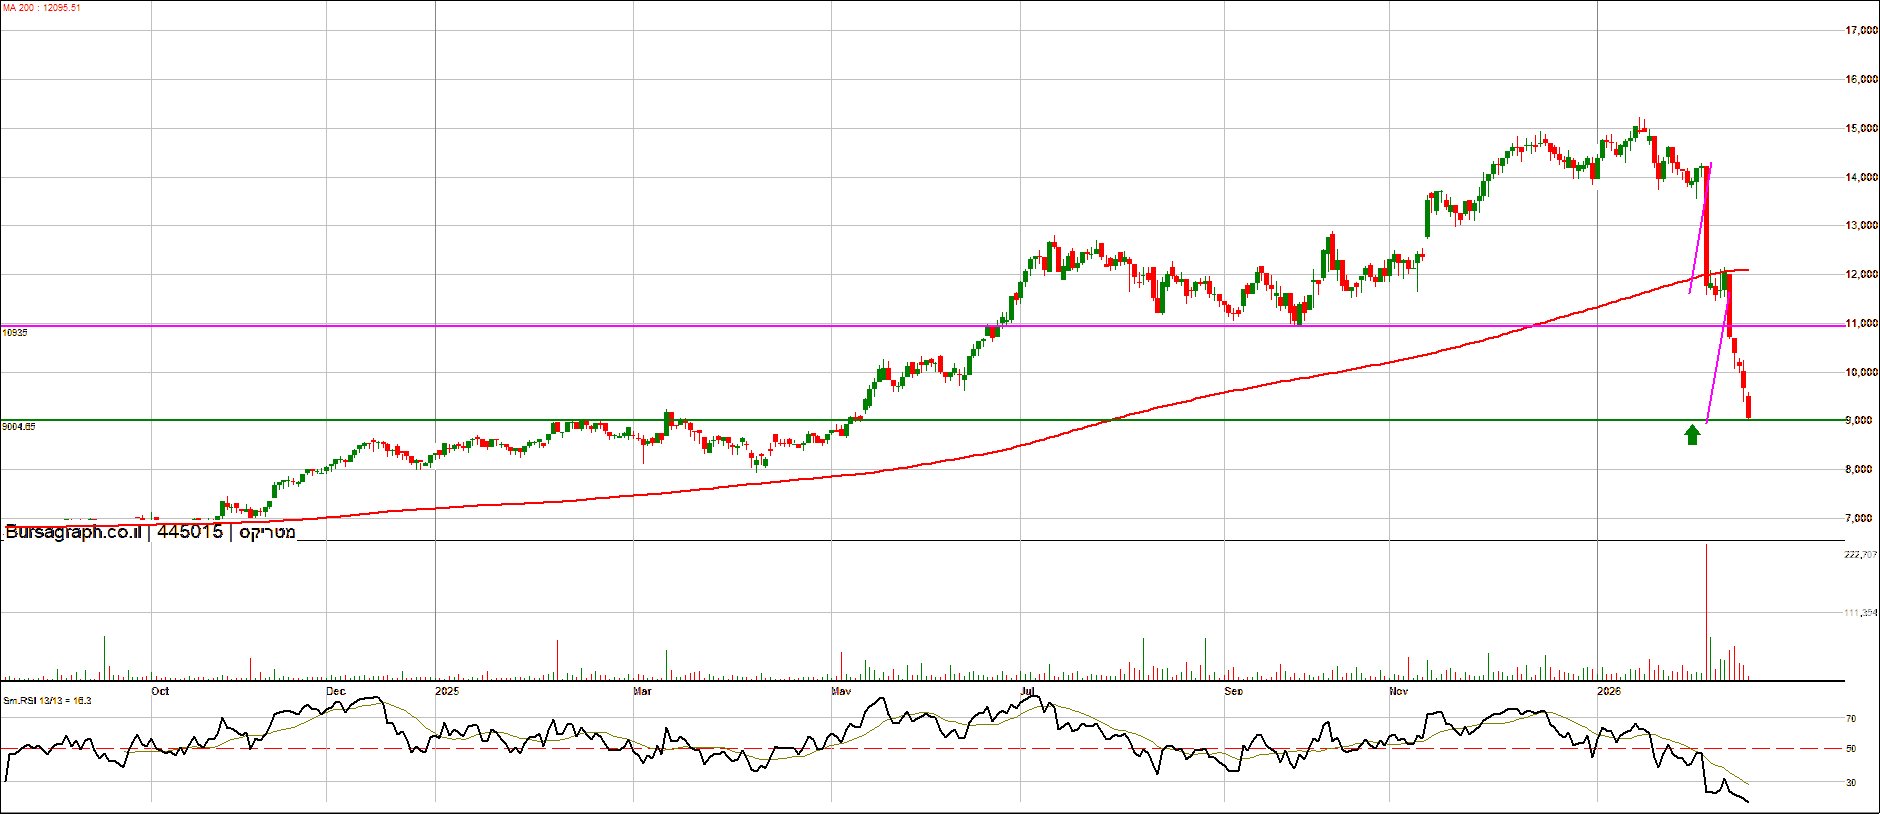Screen dimensions: 1880x814
Task: Click the 2025 date axis label
Action: [x=447, y=691]
